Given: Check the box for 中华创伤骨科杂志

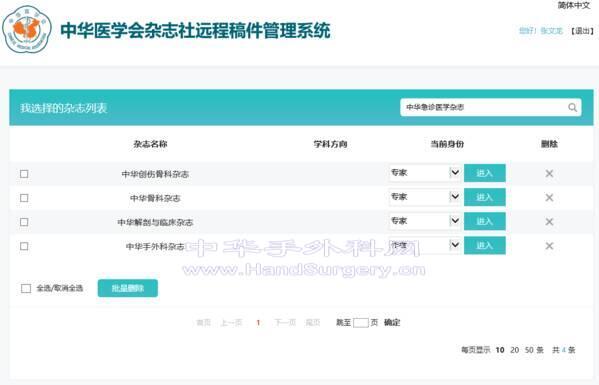Looking at the screenshot, I should click(24, 174).
